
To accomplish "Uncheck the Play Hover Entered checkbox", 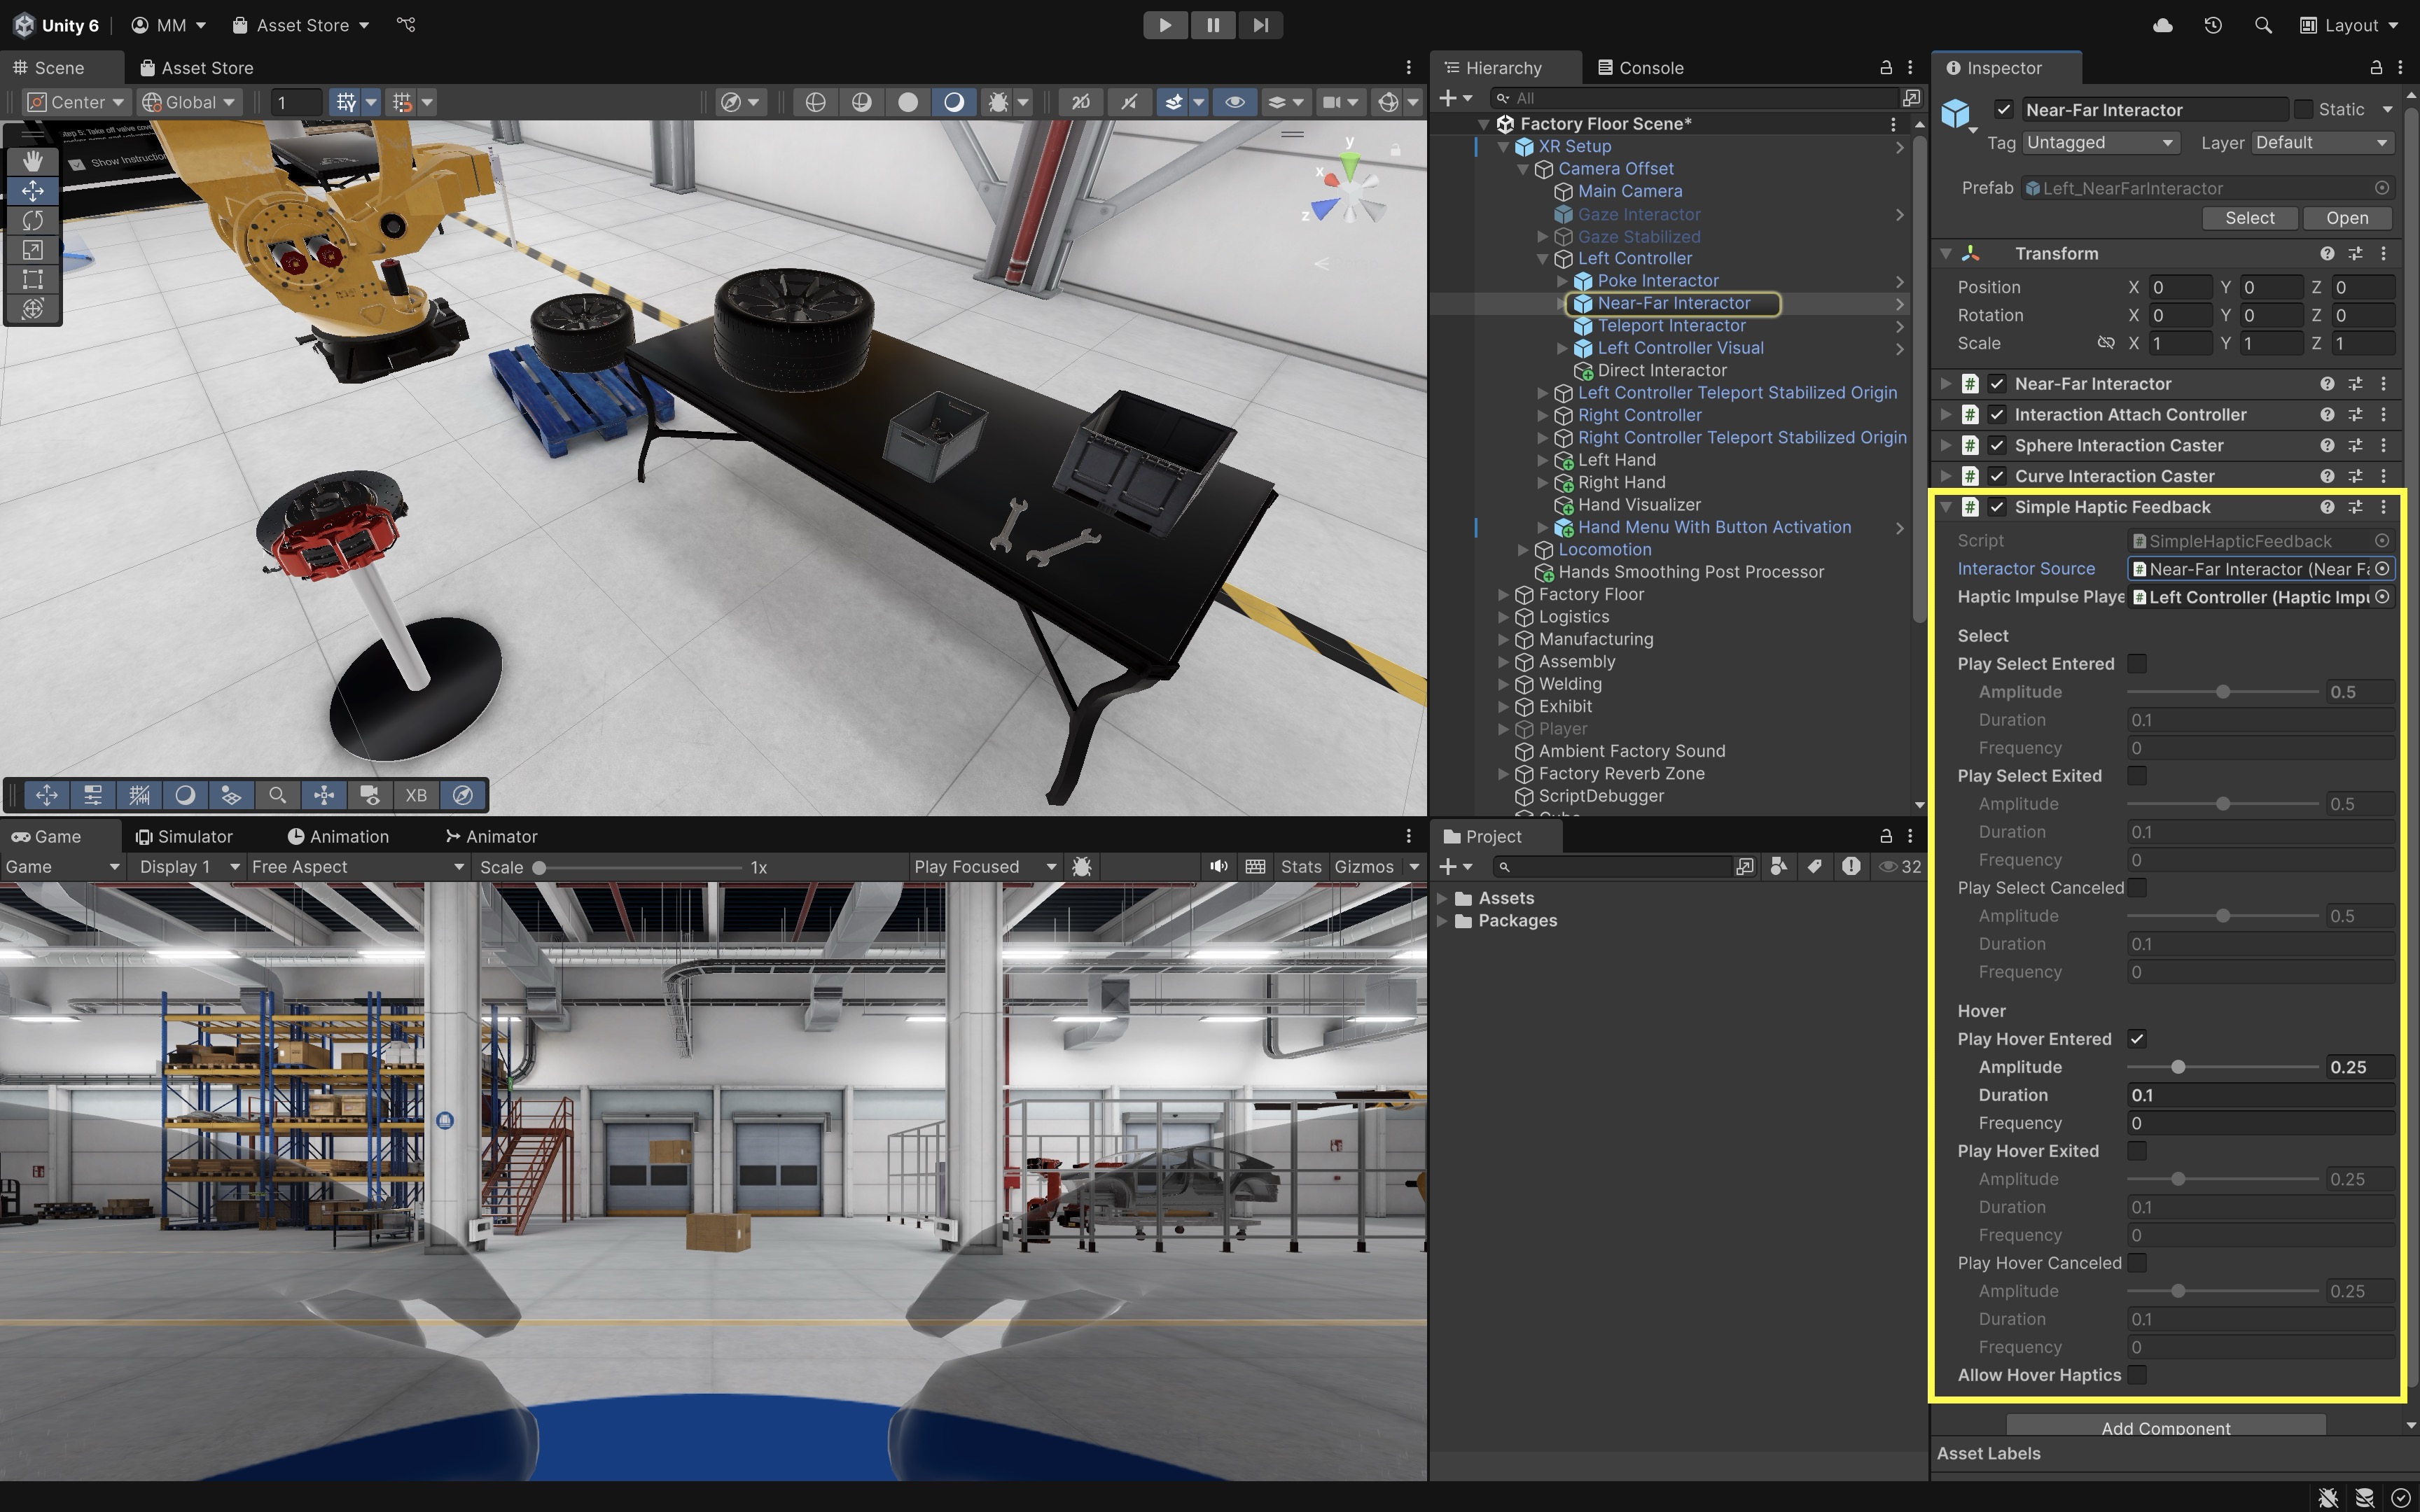I will (2137, 1039).
